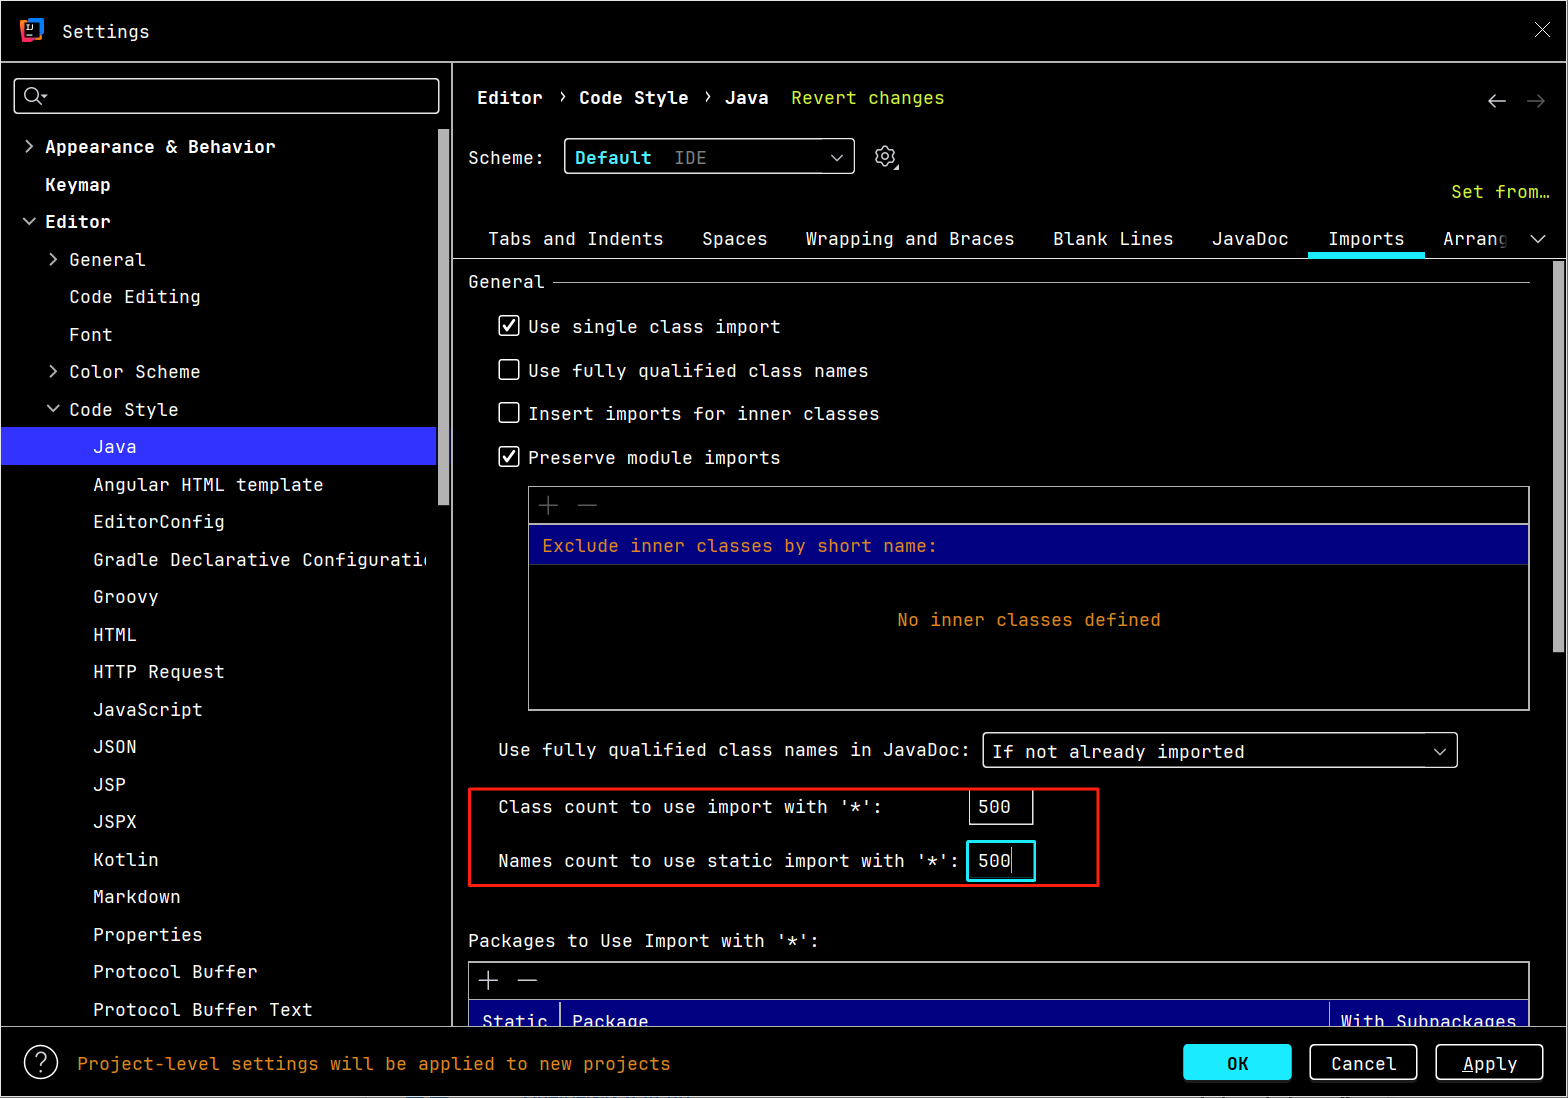Click the class count import field
The height and width of the screenshot is (1098, 1568).
tap(1000, 807)
